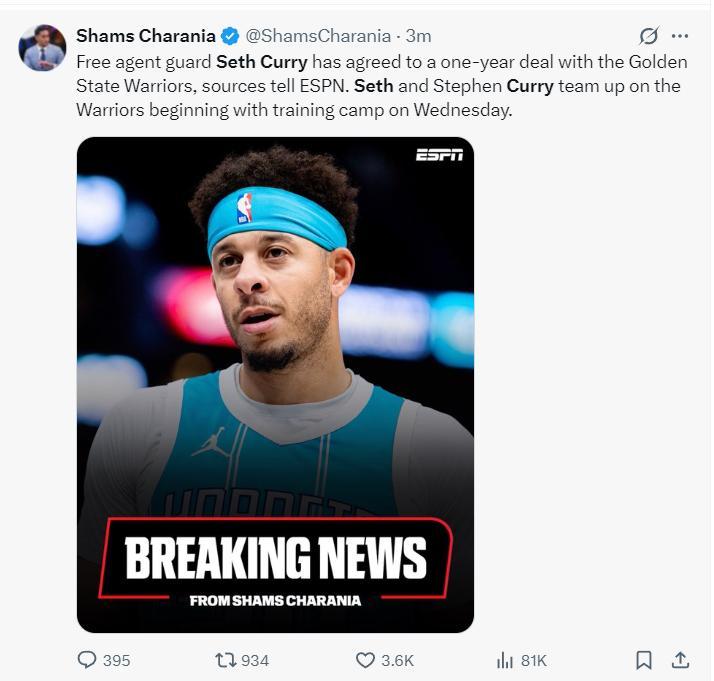Click the blue verified checkmark badge

coord(231,37)
